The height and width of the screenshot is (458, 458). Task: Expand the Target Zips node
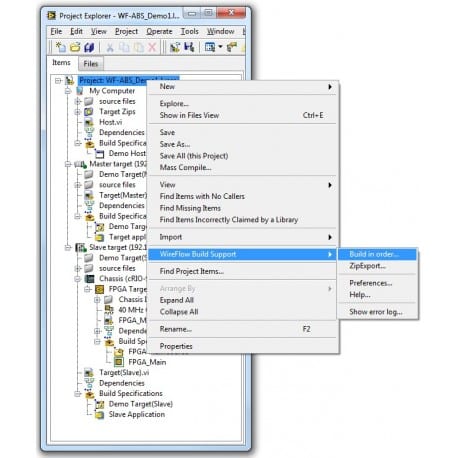click(x=78, y=112)
